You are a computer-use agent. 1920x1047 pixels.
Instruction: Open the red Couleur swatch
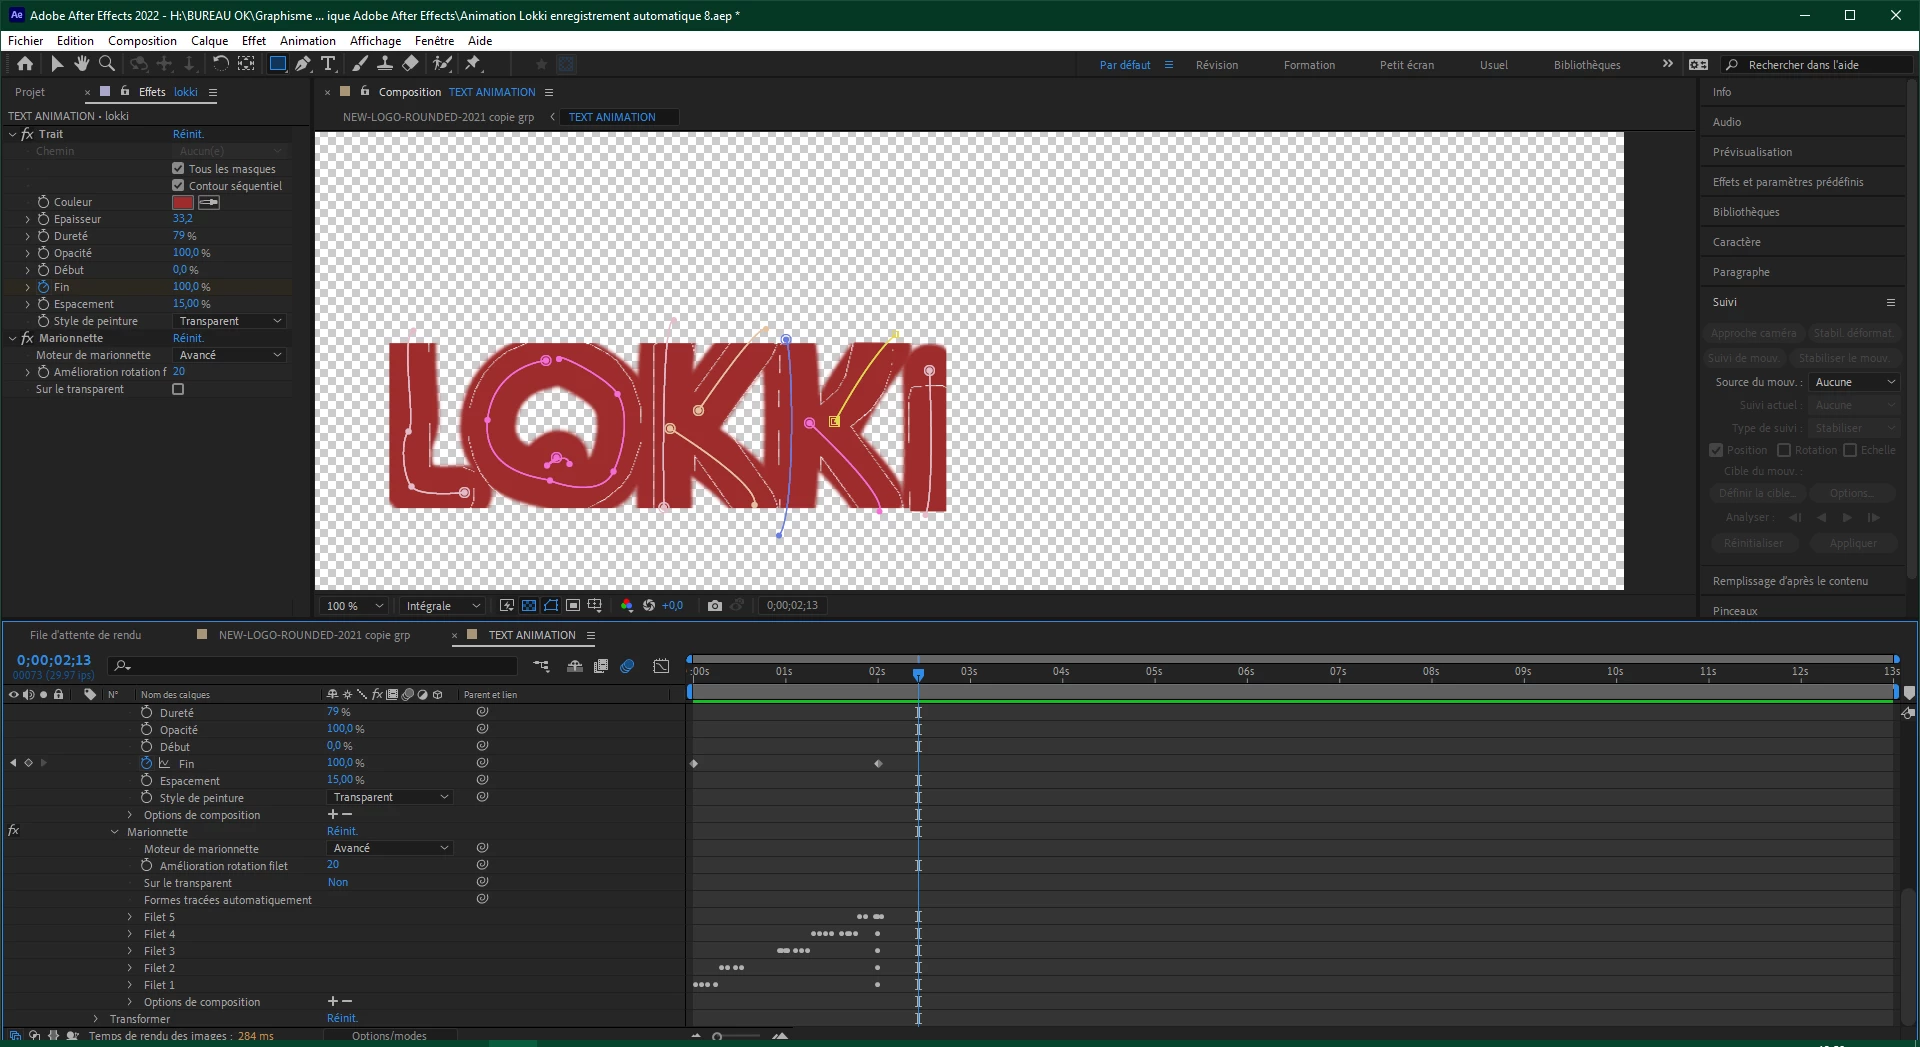pos(183,202)
